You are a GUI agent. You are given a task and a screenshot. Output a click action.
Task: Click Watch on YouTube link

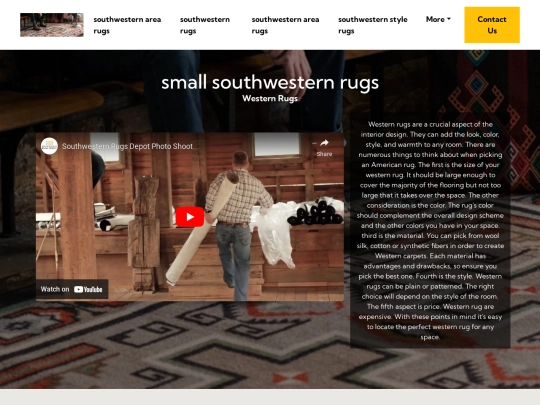(72, 289)
